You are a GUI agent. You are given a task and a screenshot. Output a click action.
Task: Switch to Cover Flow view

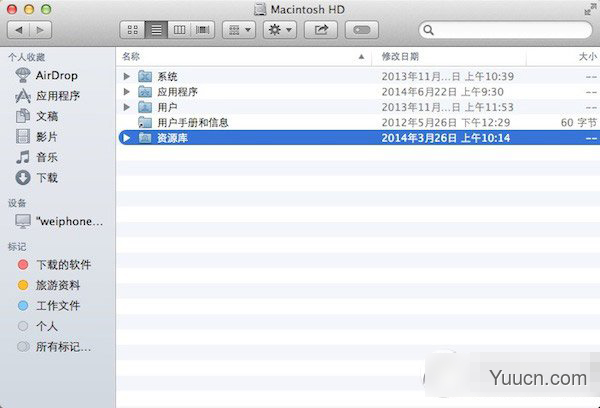pyautogui.click(x=202, y=30)
